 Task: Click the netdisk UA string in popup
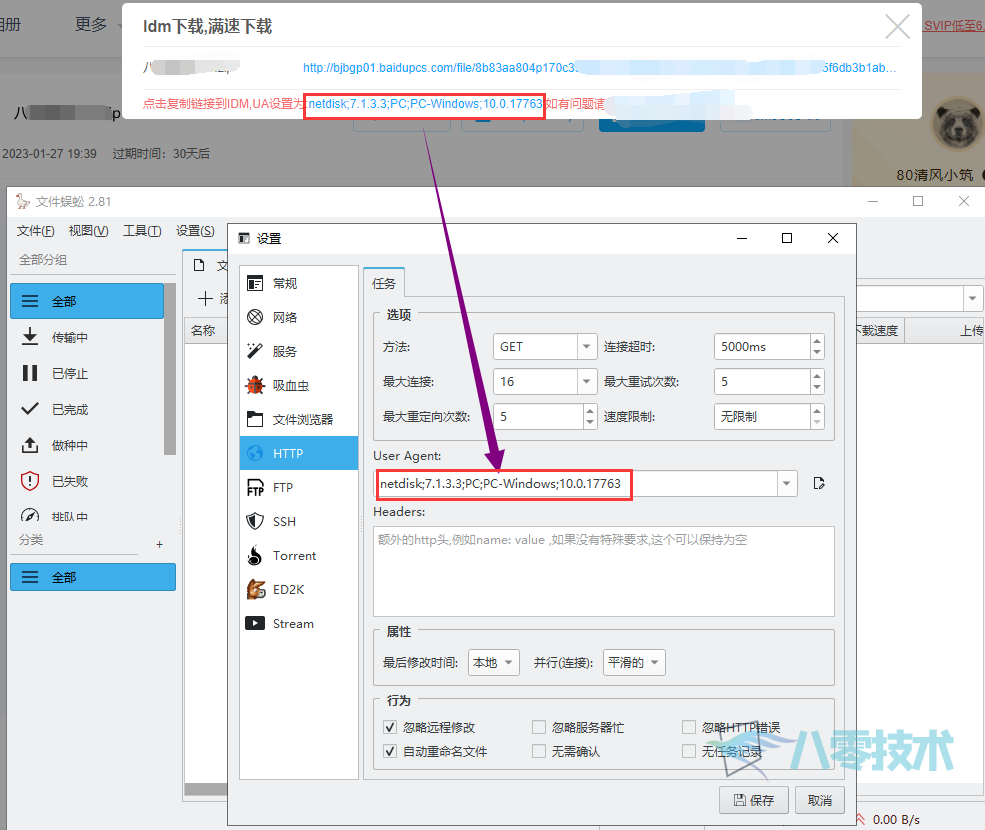[425, 104]
